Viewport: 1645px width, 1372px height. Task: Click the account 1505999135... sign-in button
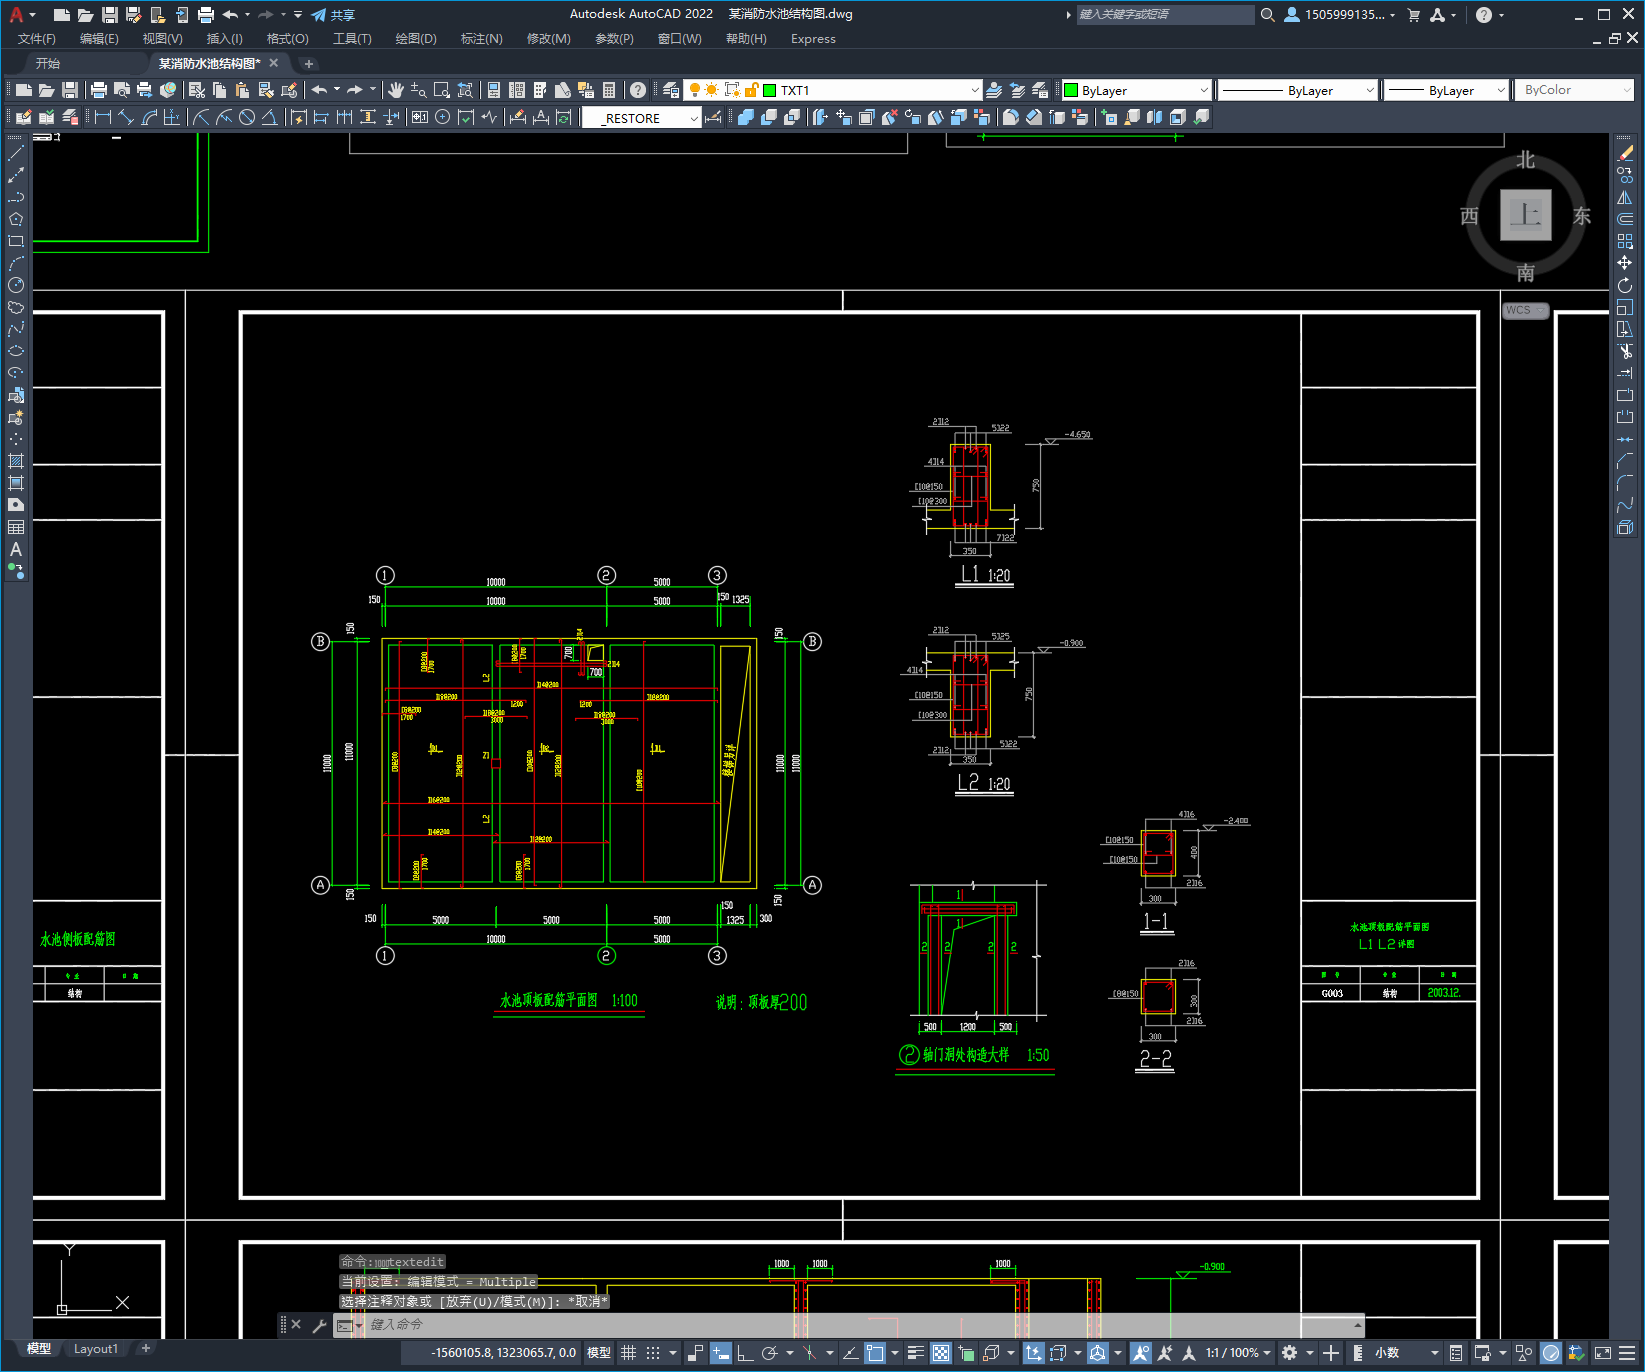(x=1340, y=15)
